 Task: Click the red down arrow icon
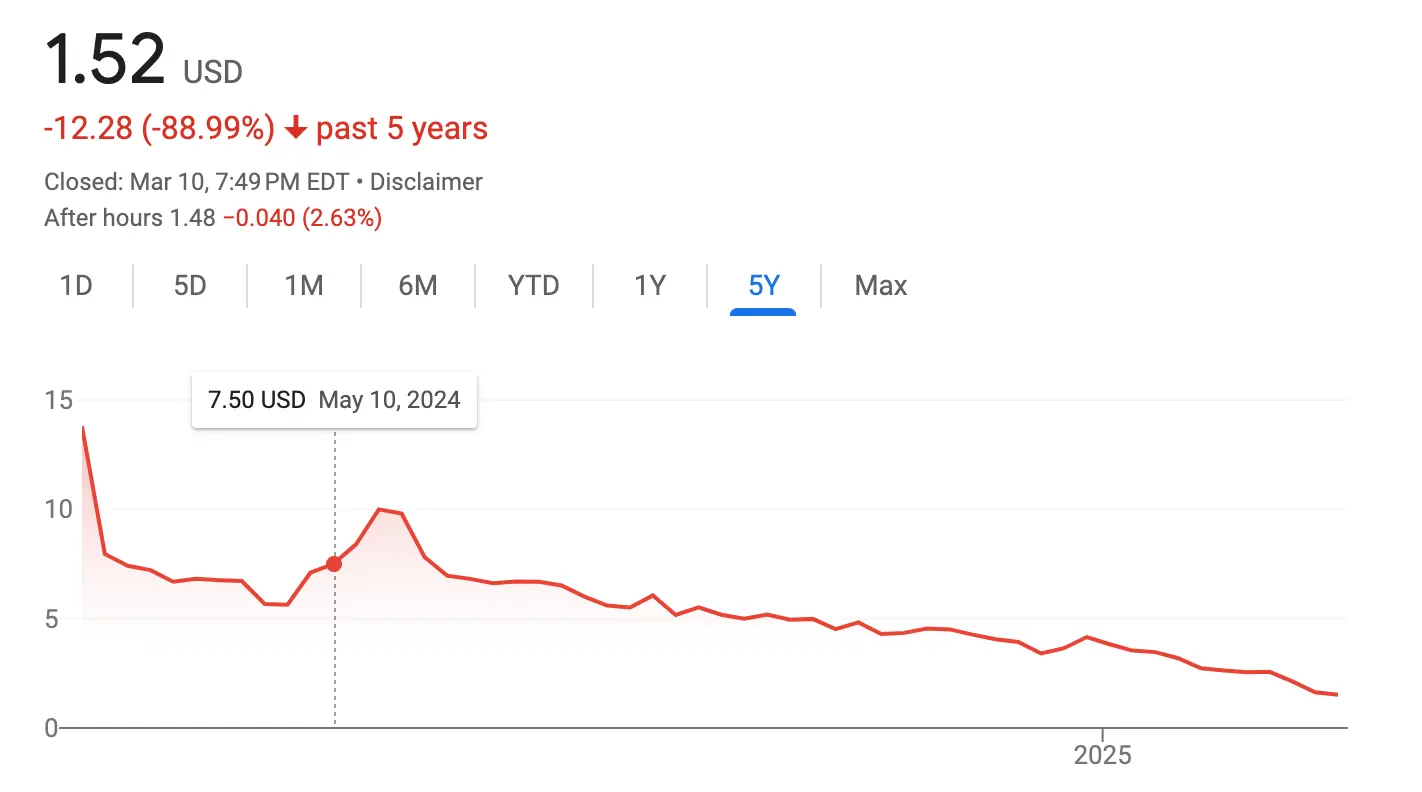click(x=295, y=129)
